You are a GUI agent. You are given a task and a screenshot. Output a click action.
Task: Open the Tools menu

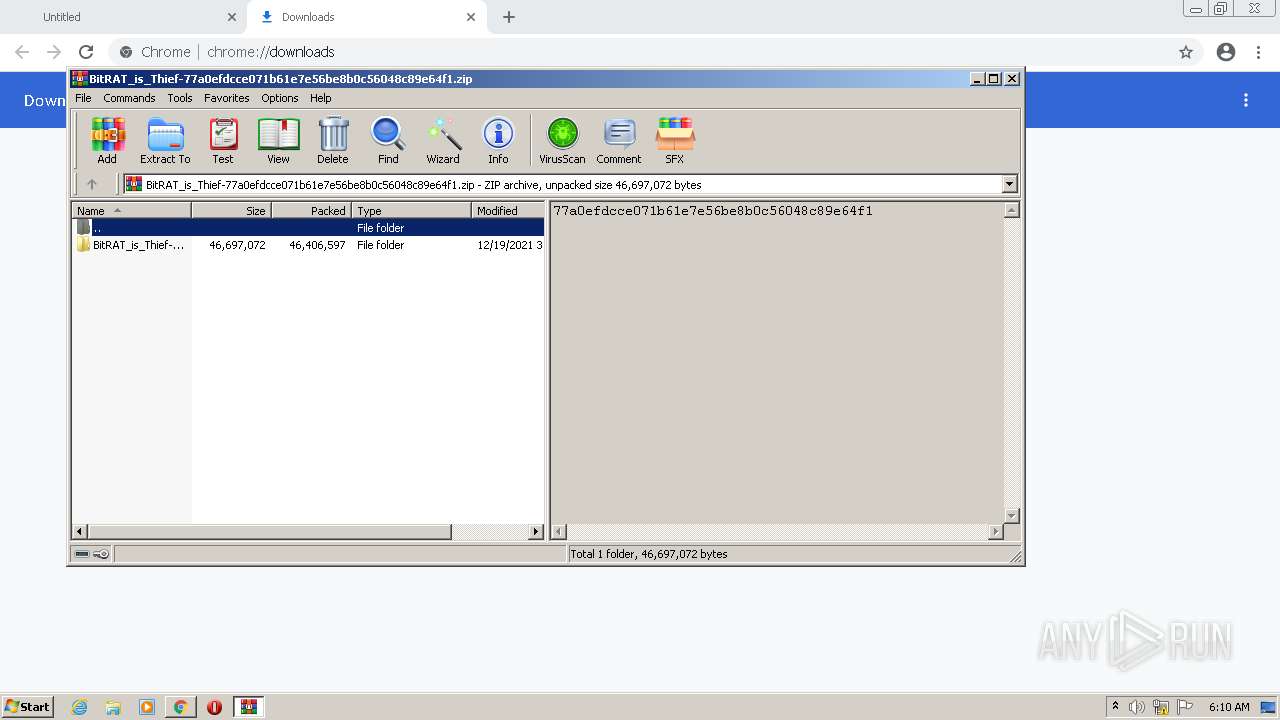pyautogui.click(x=180, y=98)
